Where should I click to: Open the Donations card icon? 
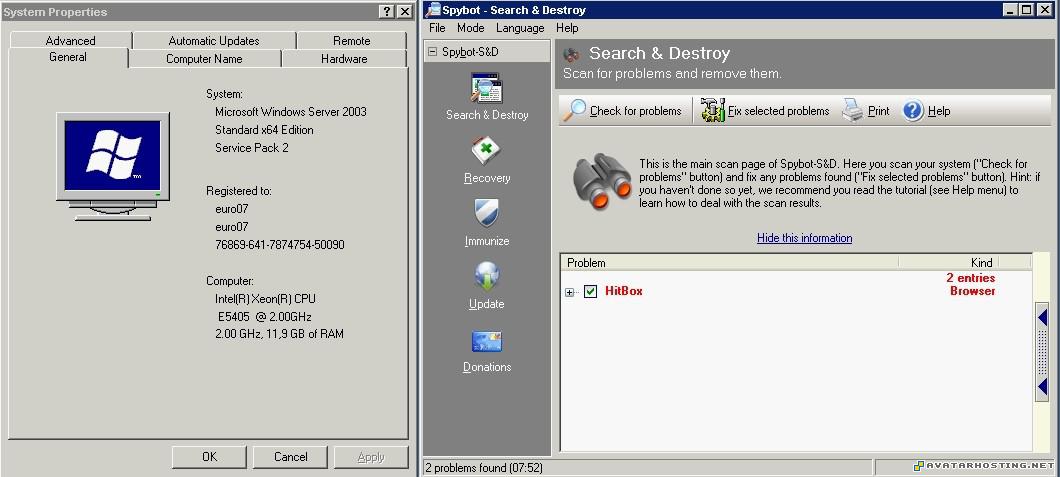click(487, 341)
